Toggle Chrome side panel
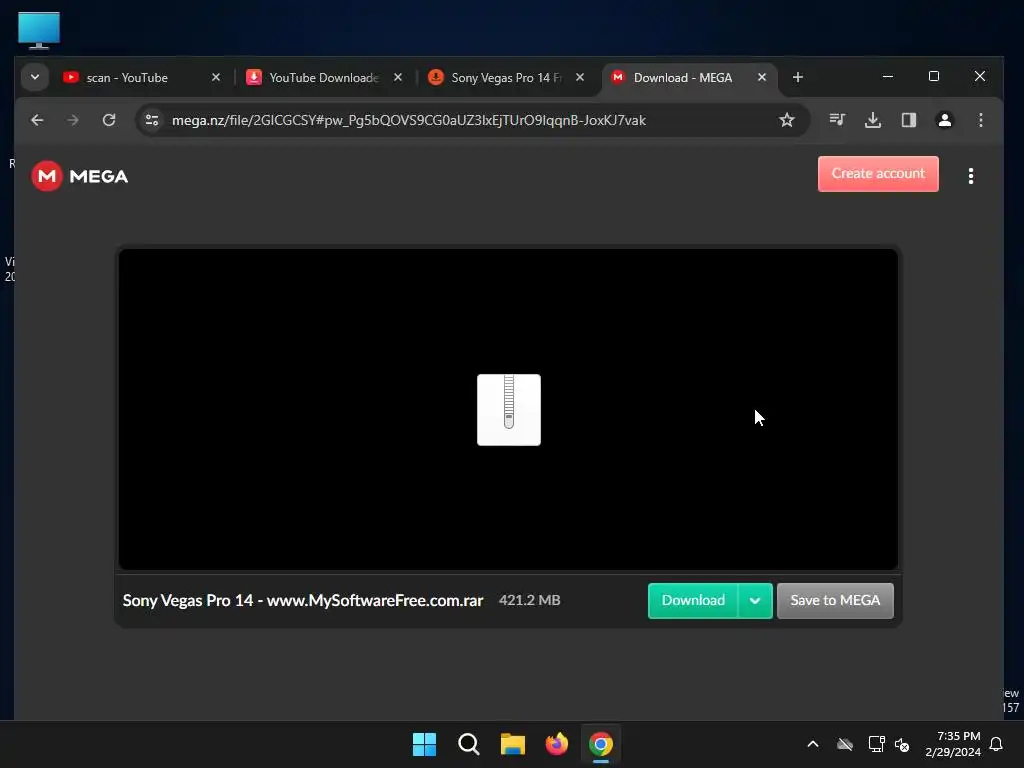This screenshot has height=768, width=1024. pos(908,120)
